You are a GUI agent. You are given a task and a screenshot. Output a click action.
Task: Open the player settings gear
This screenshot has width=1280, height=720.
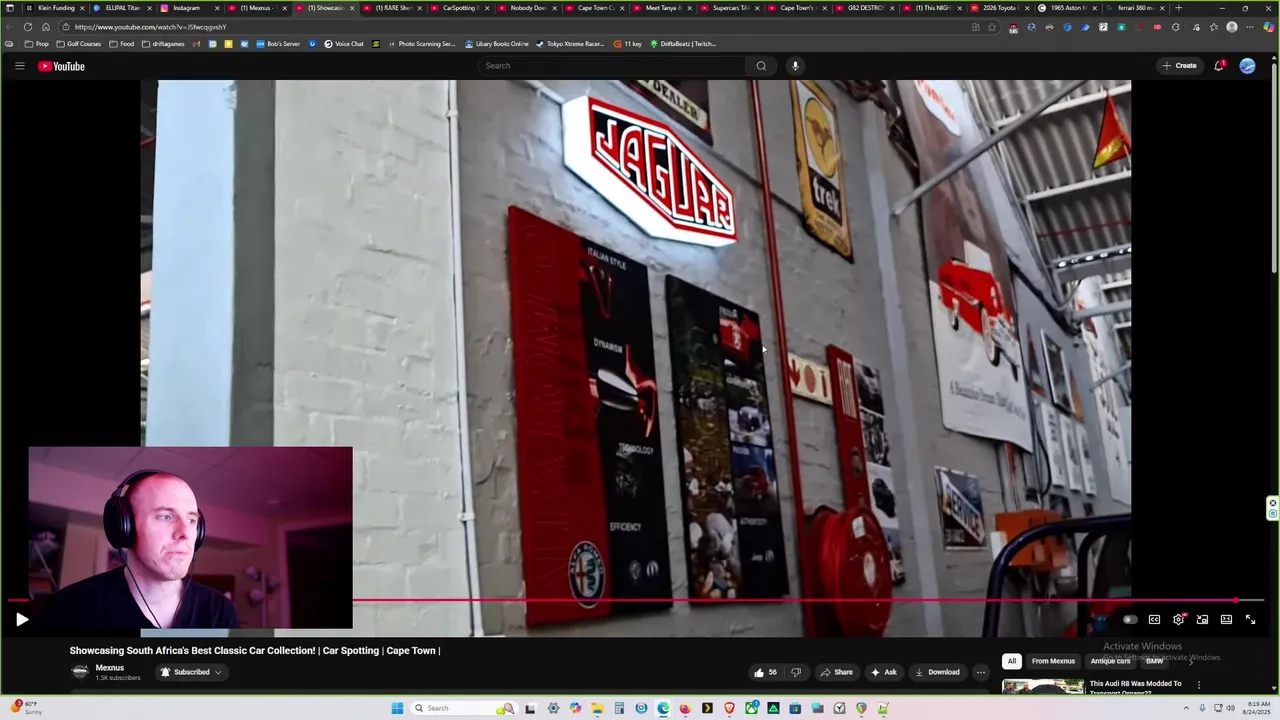pos(1178,620)
